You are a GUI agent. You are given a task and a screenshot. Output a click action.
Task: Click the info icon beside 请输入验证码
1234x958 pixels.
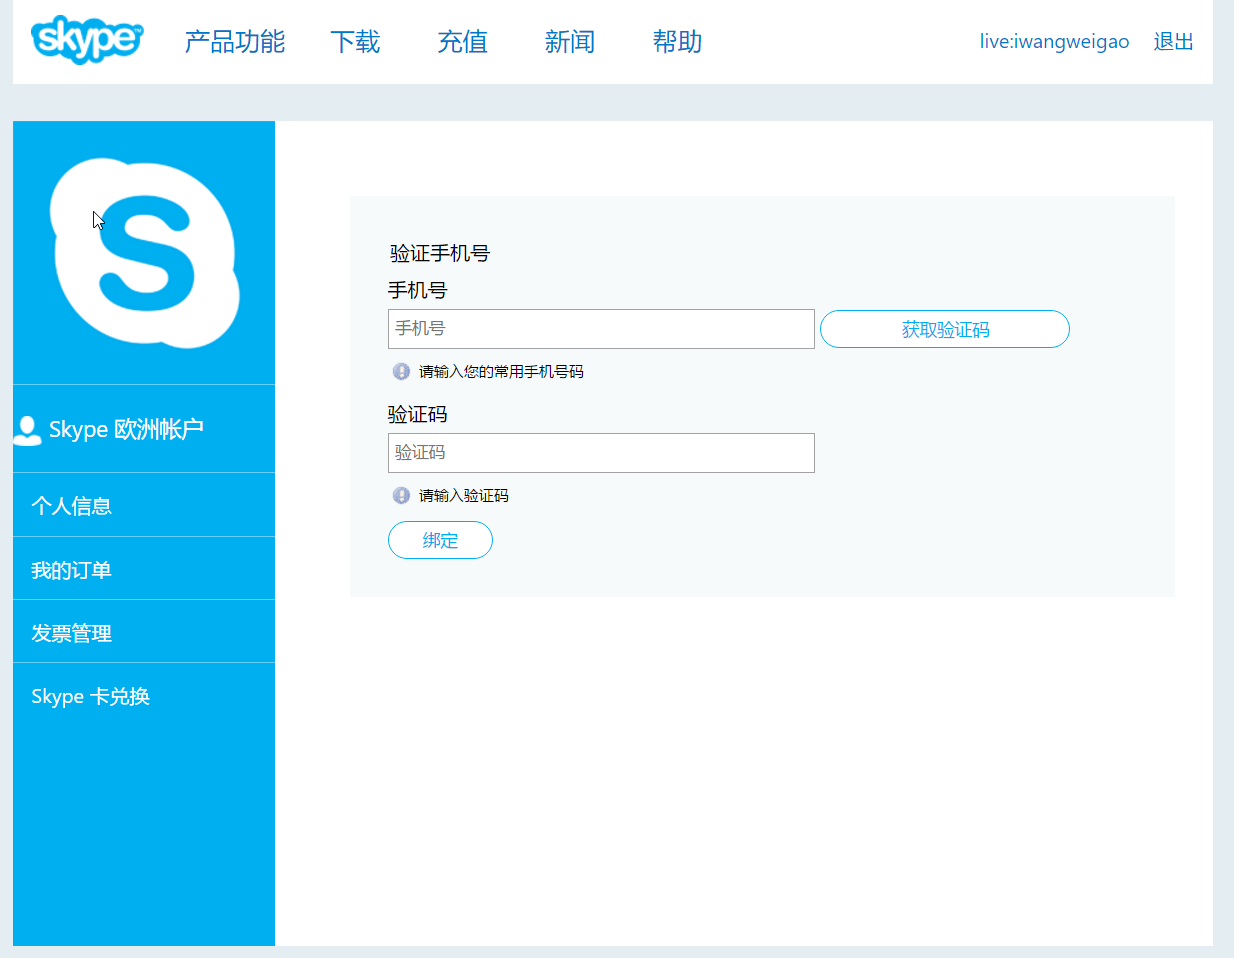point(401,496)
